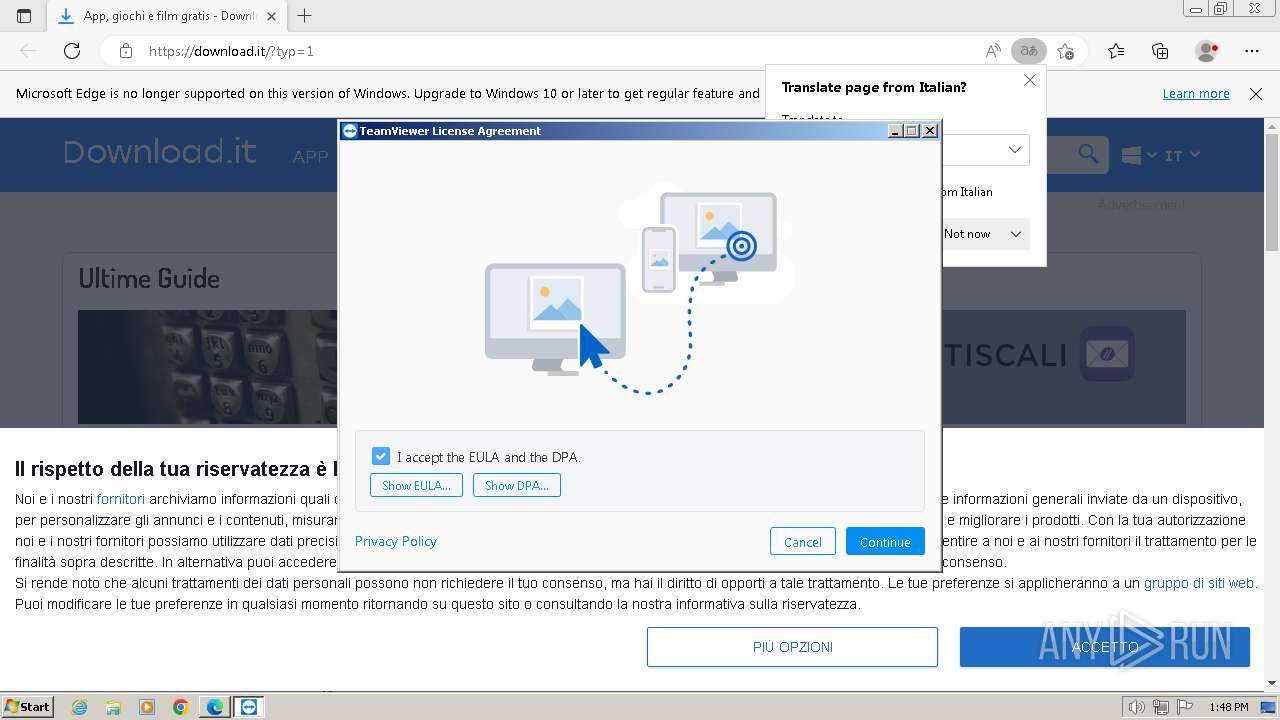The height and width of the screenshot is (720, 1280).
Task: Click the TeamViewer logo in dialog title bar
Action: click(349, 131)
